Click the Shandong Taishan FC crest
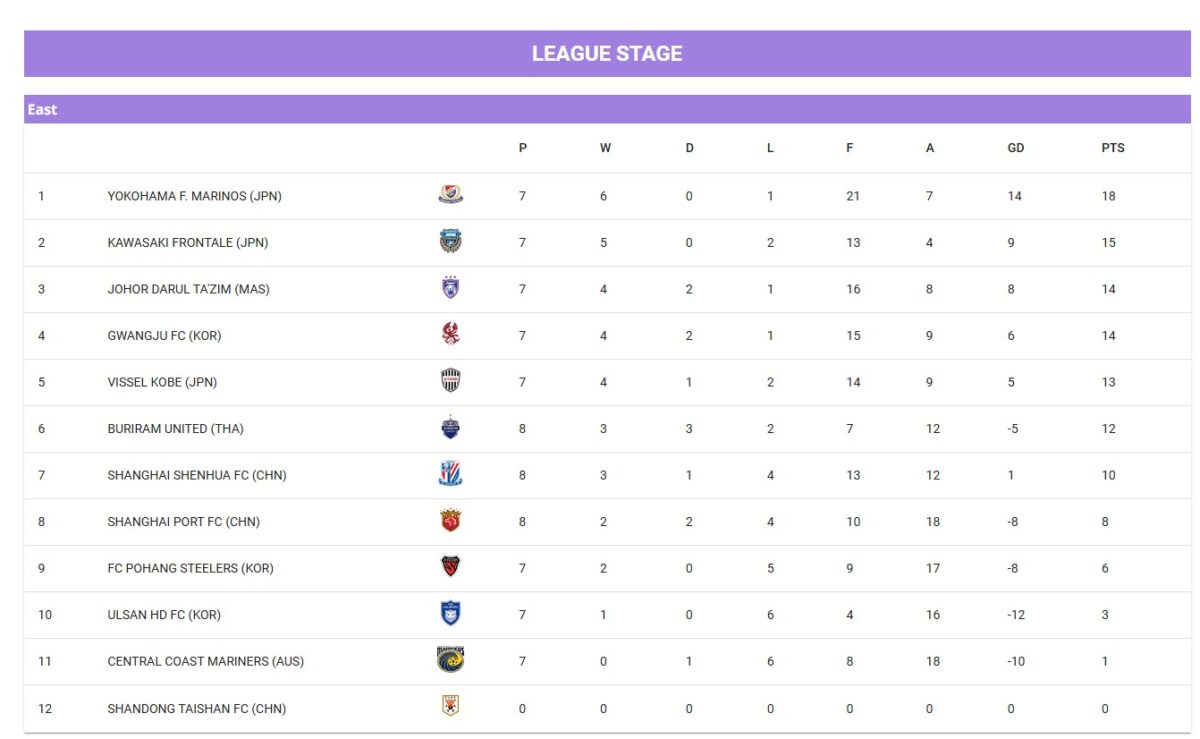The width and height of the screenshot is (1200, 739). pos(450,707)
